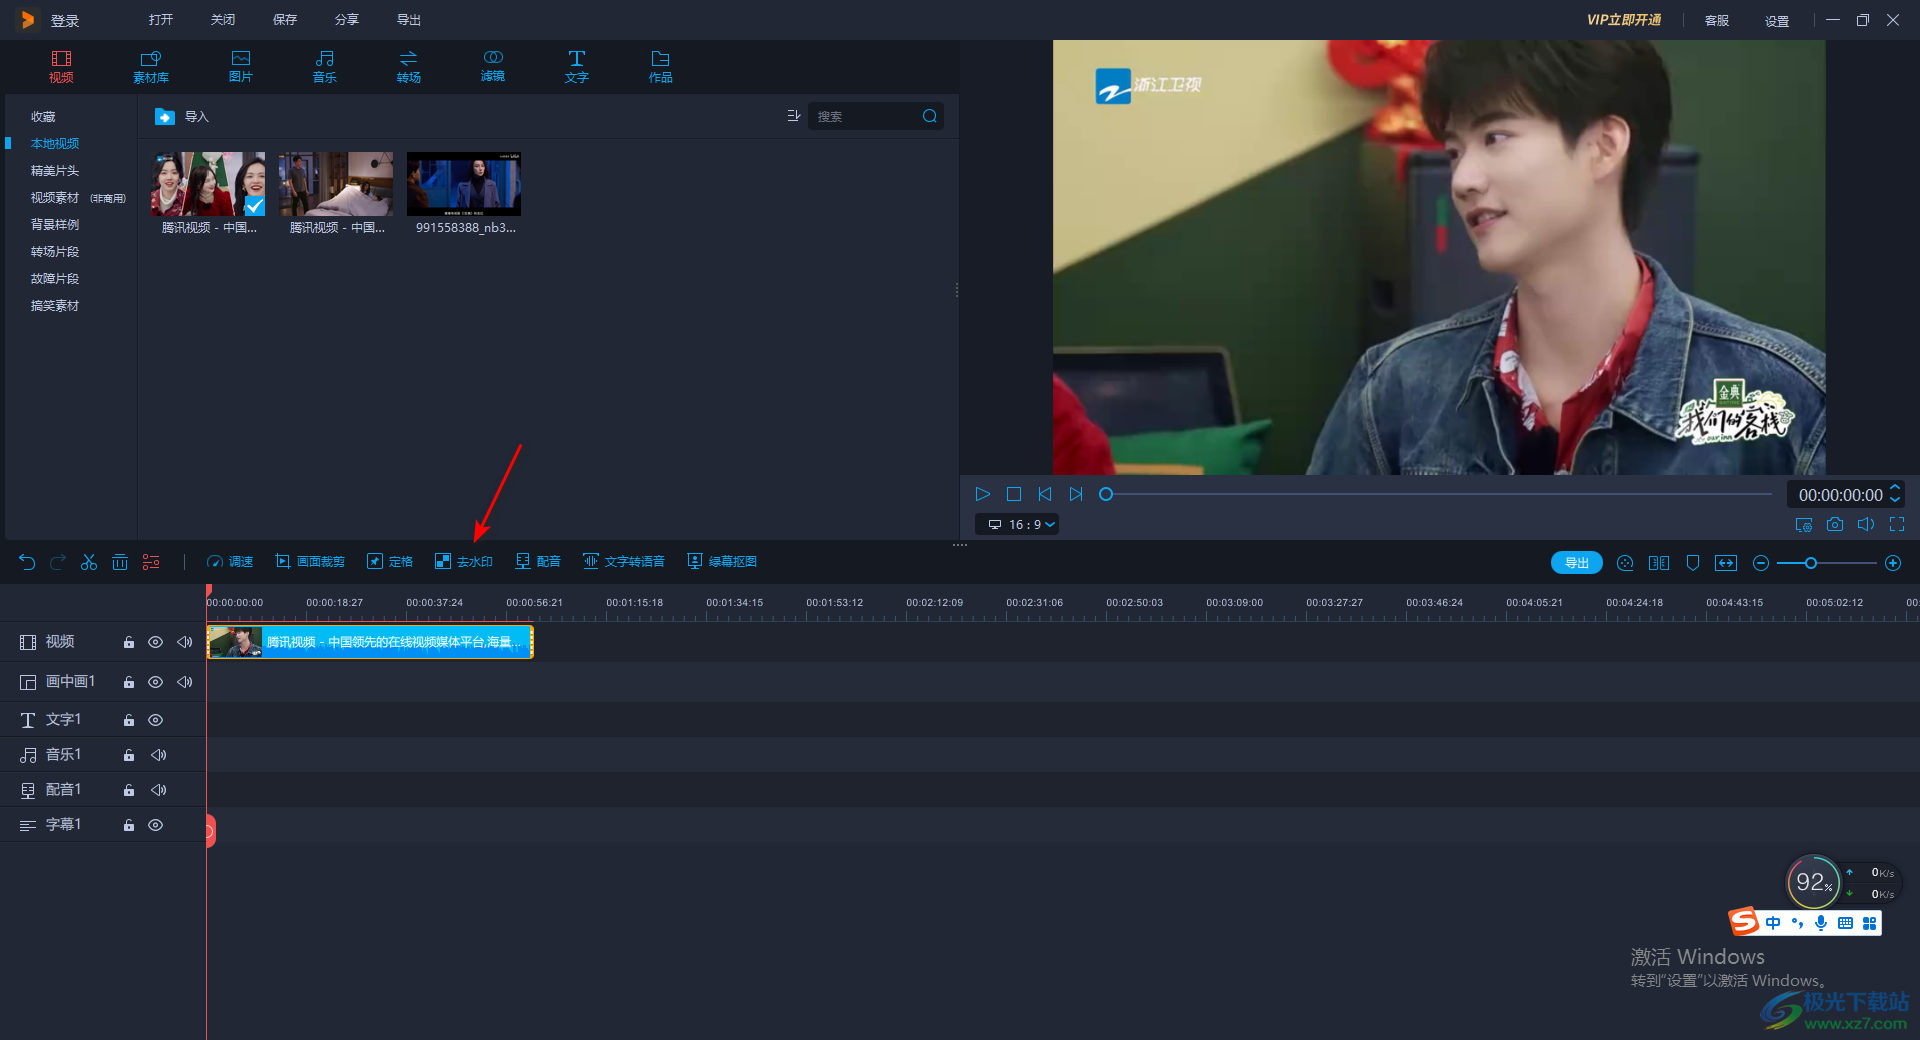Toggle the lock on the 音乐1 track

pos(129,755)
